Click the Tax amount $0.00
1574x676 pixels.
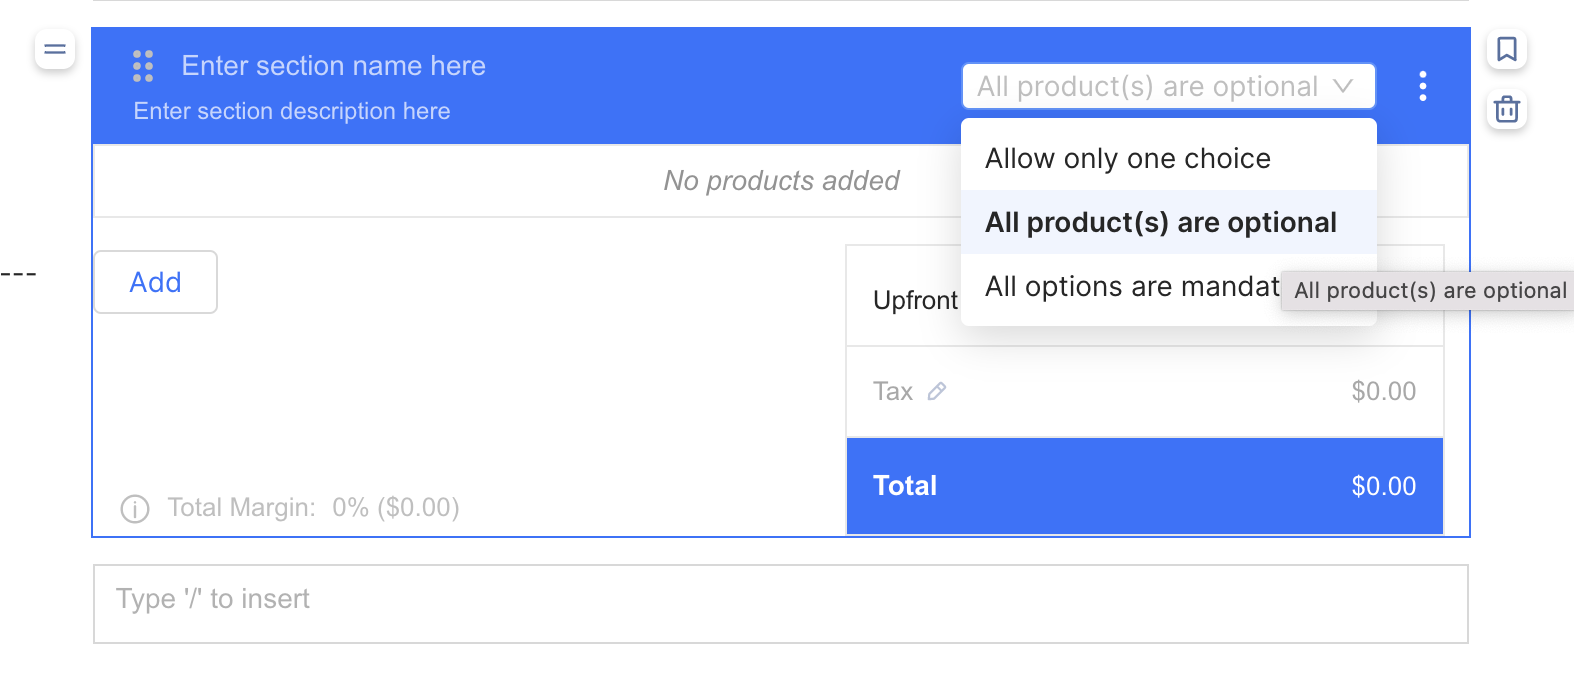pos(1383,391)
